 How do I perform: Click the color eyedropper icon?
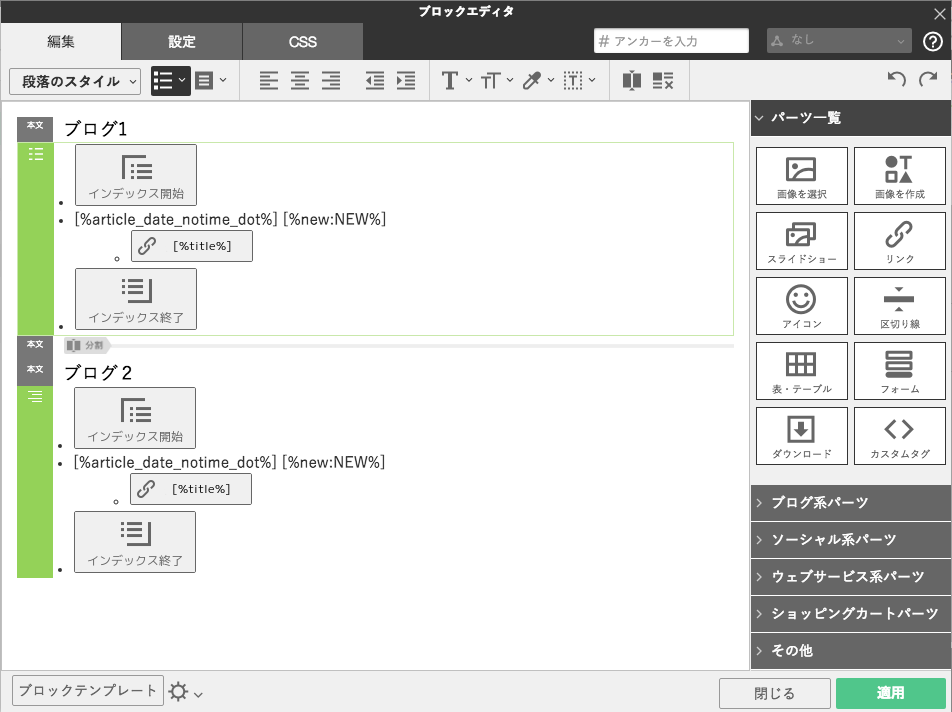click(532, 80)
